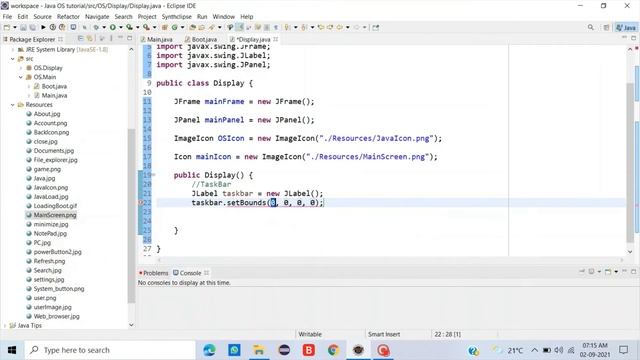
Task: Open WhatsApp from the taskbar
Action: point(234,350)
